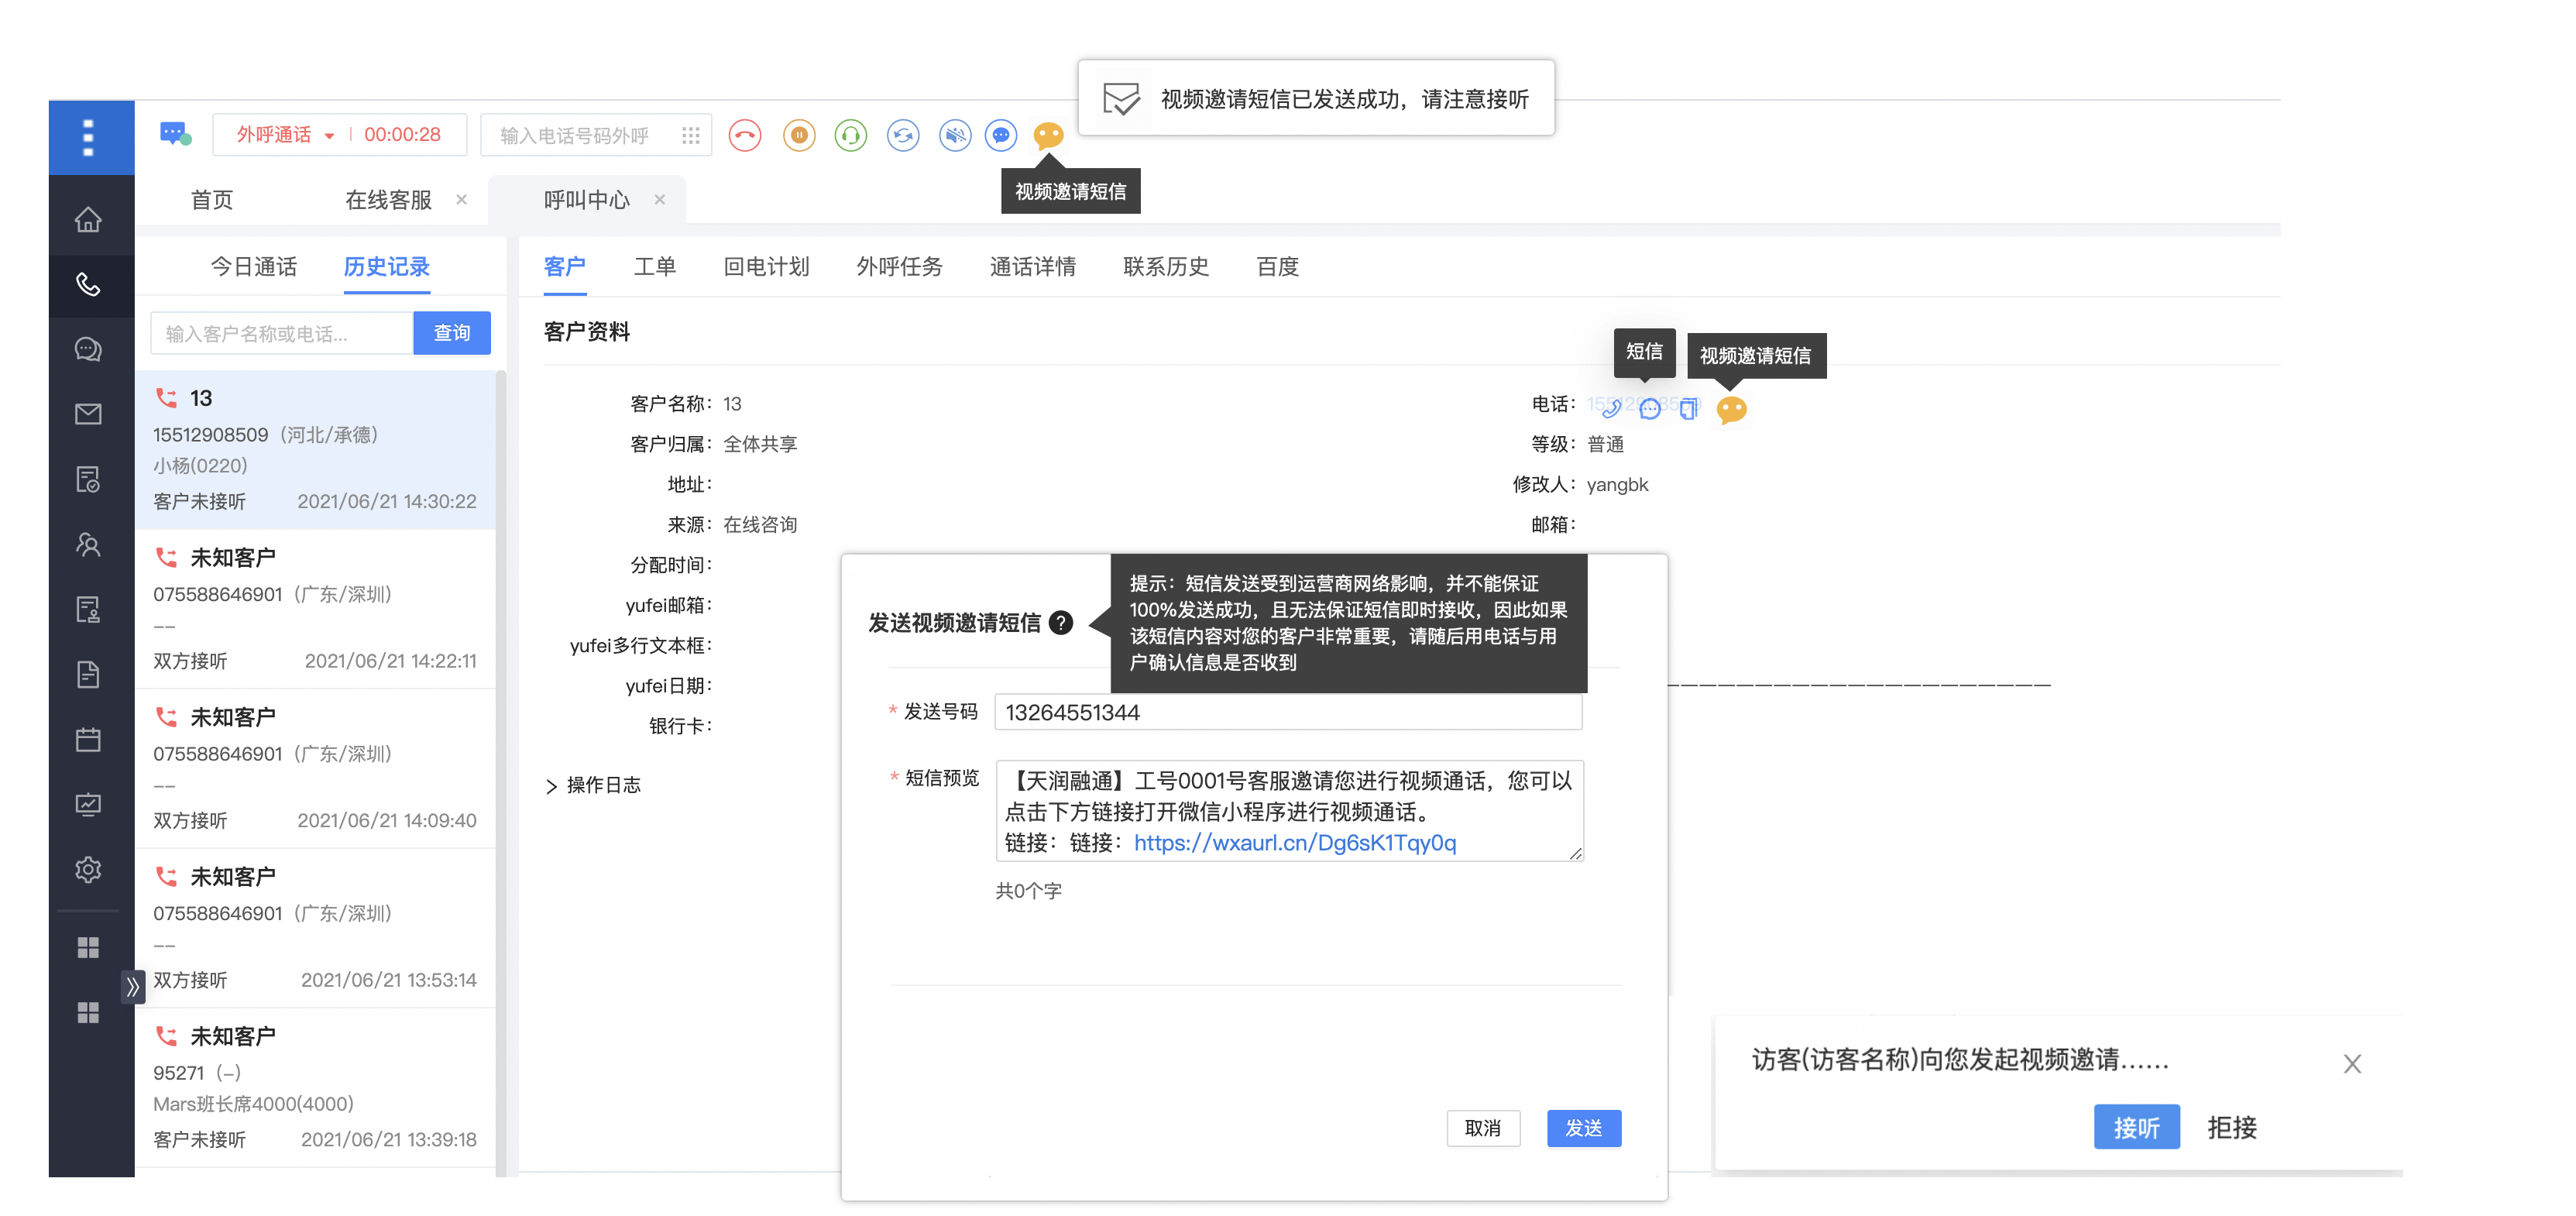Open the 工单 tab
The height and width of the screenshot is (1216, 2576).
coord(655,266)
